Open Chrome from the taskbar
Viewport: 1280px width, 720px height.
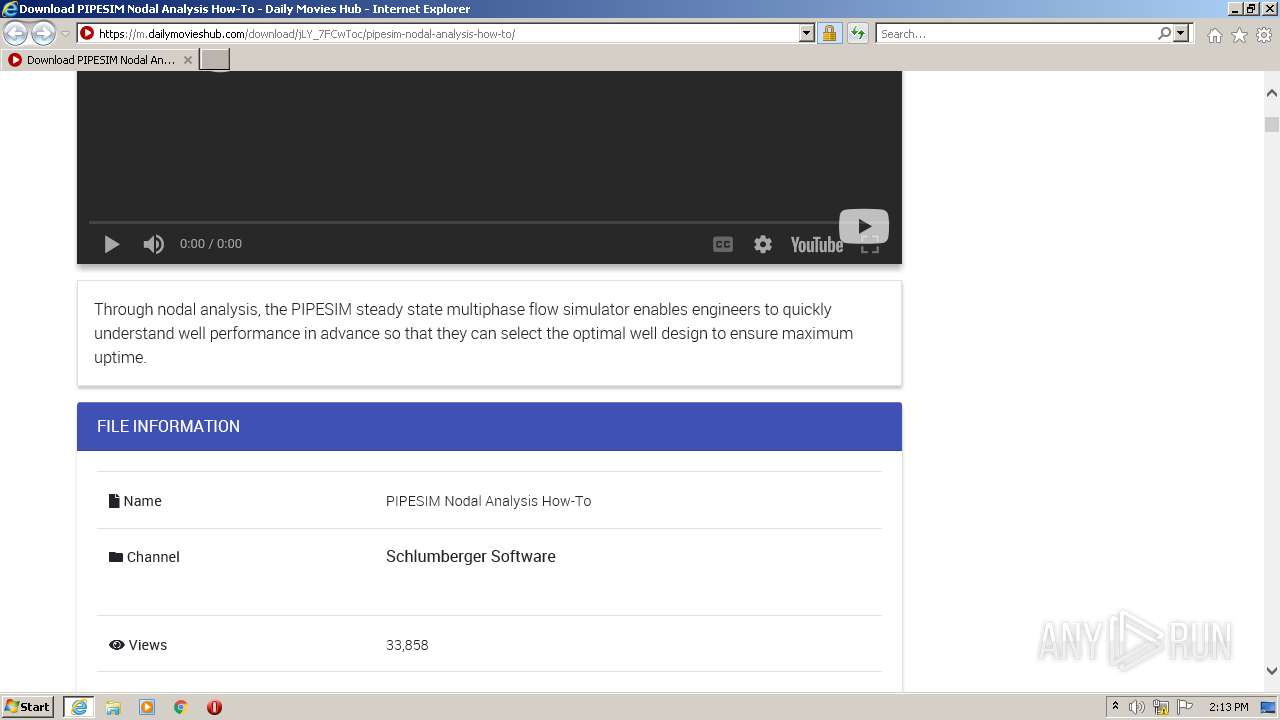[x=181, y=707]
